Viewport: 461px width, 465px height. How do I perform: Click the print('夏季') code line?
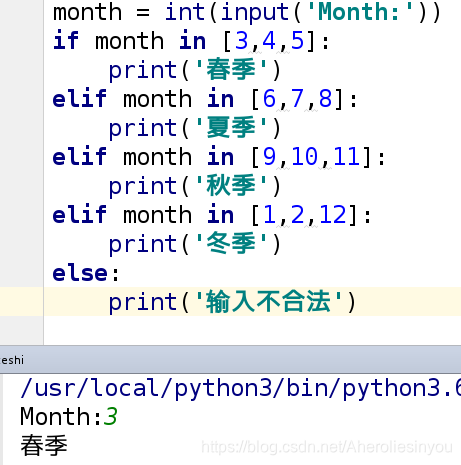tap(195, 128)
